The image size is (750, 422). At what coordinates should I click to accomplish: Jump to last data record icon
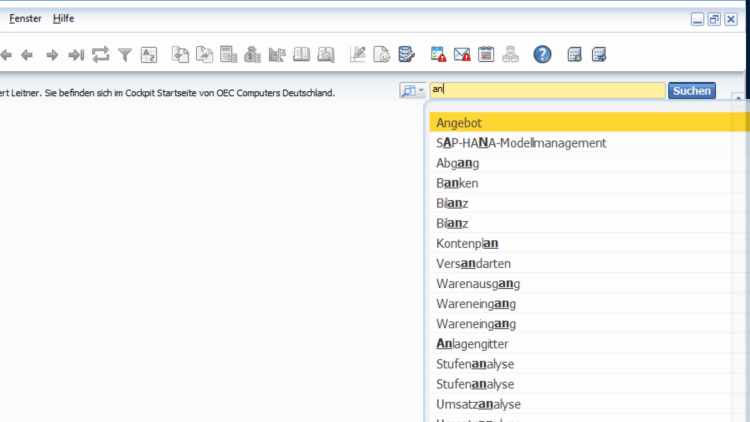pyautogui.click(x=76, y=55)
